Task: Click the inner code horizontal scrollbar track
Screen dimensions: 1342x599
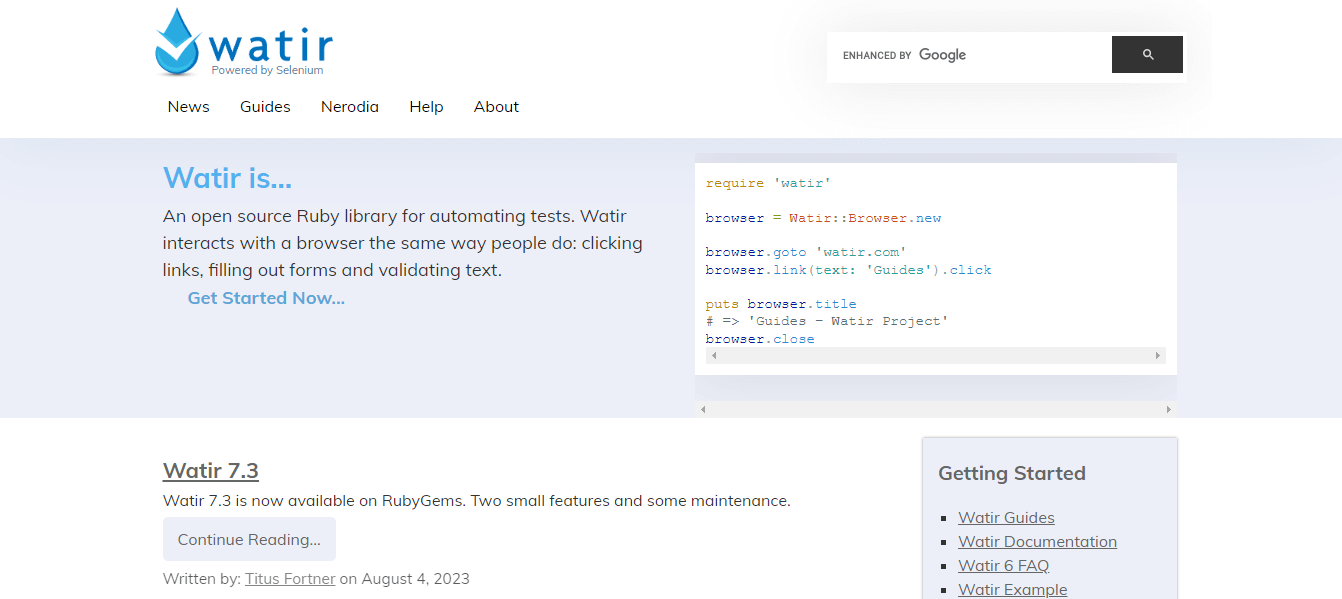Action: click(935, 356)
